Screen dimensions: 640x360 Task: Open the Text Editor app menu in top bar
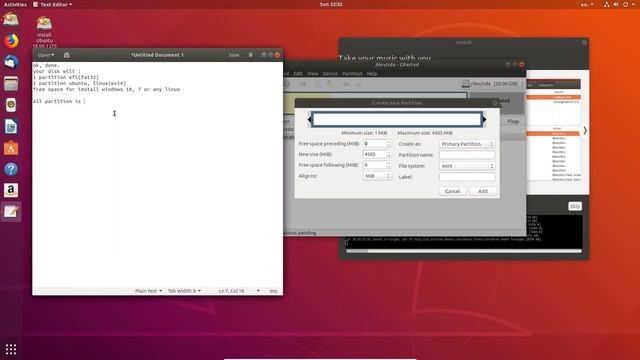tap(53, 4)
